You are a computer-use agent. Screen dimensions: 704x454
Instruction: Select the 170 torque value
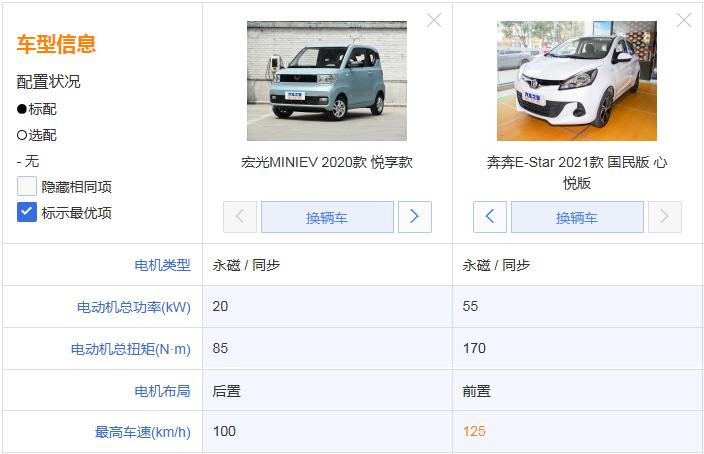[x=474, y=348]
